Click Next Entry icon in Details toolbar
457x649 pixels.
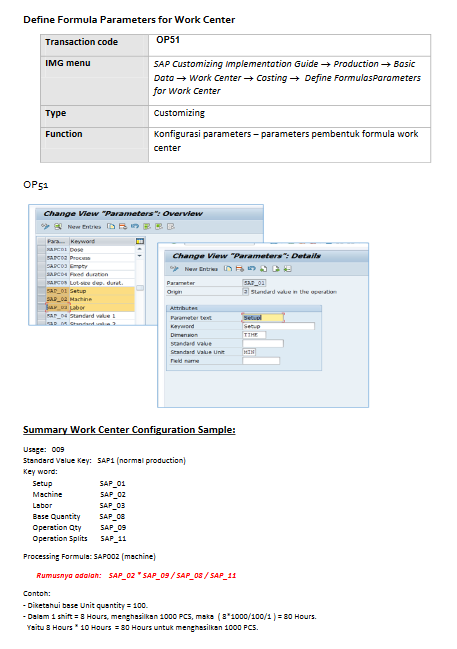[x=275, y=269]
